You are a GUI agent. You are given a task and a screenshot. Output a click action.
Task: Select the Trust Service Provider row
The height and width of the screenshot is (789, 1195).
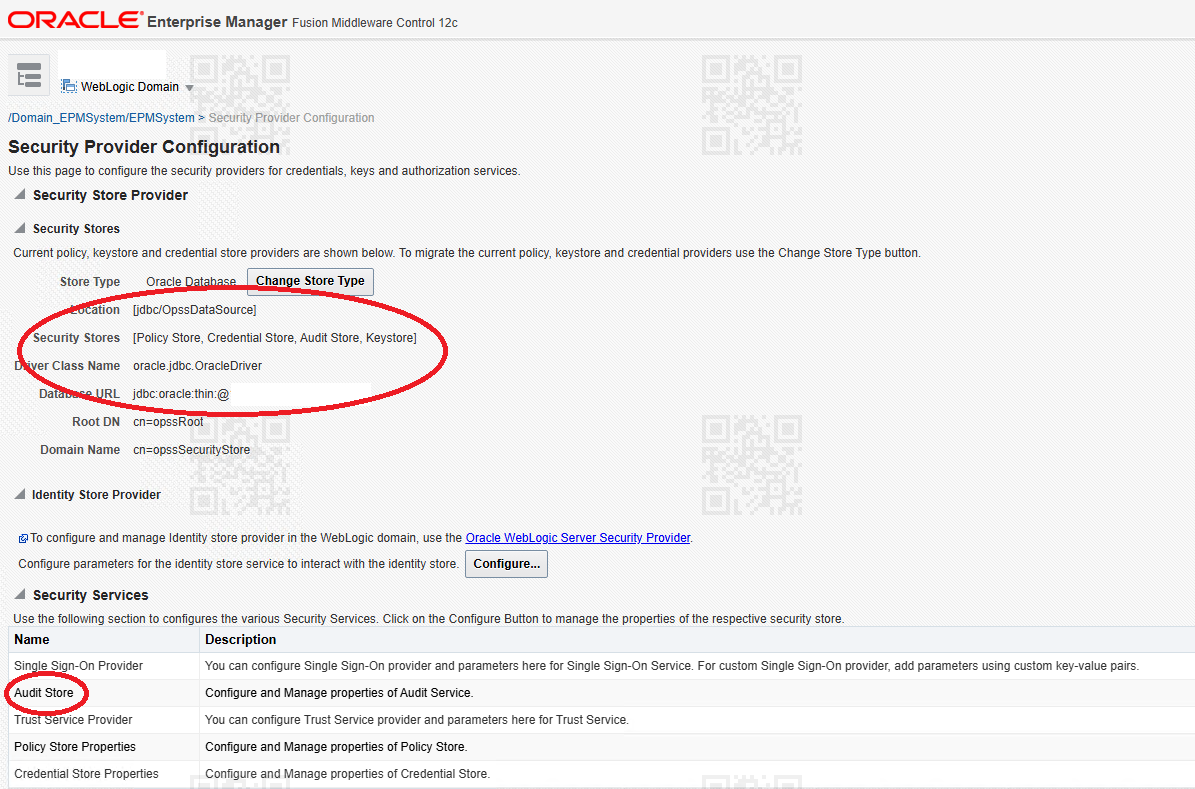coord(601,720)
